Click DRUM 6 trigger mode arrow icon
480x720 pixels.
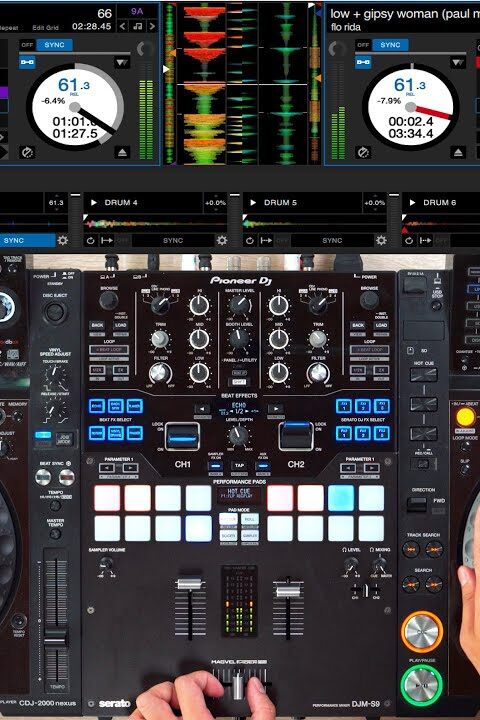click(x=425, y=240)
